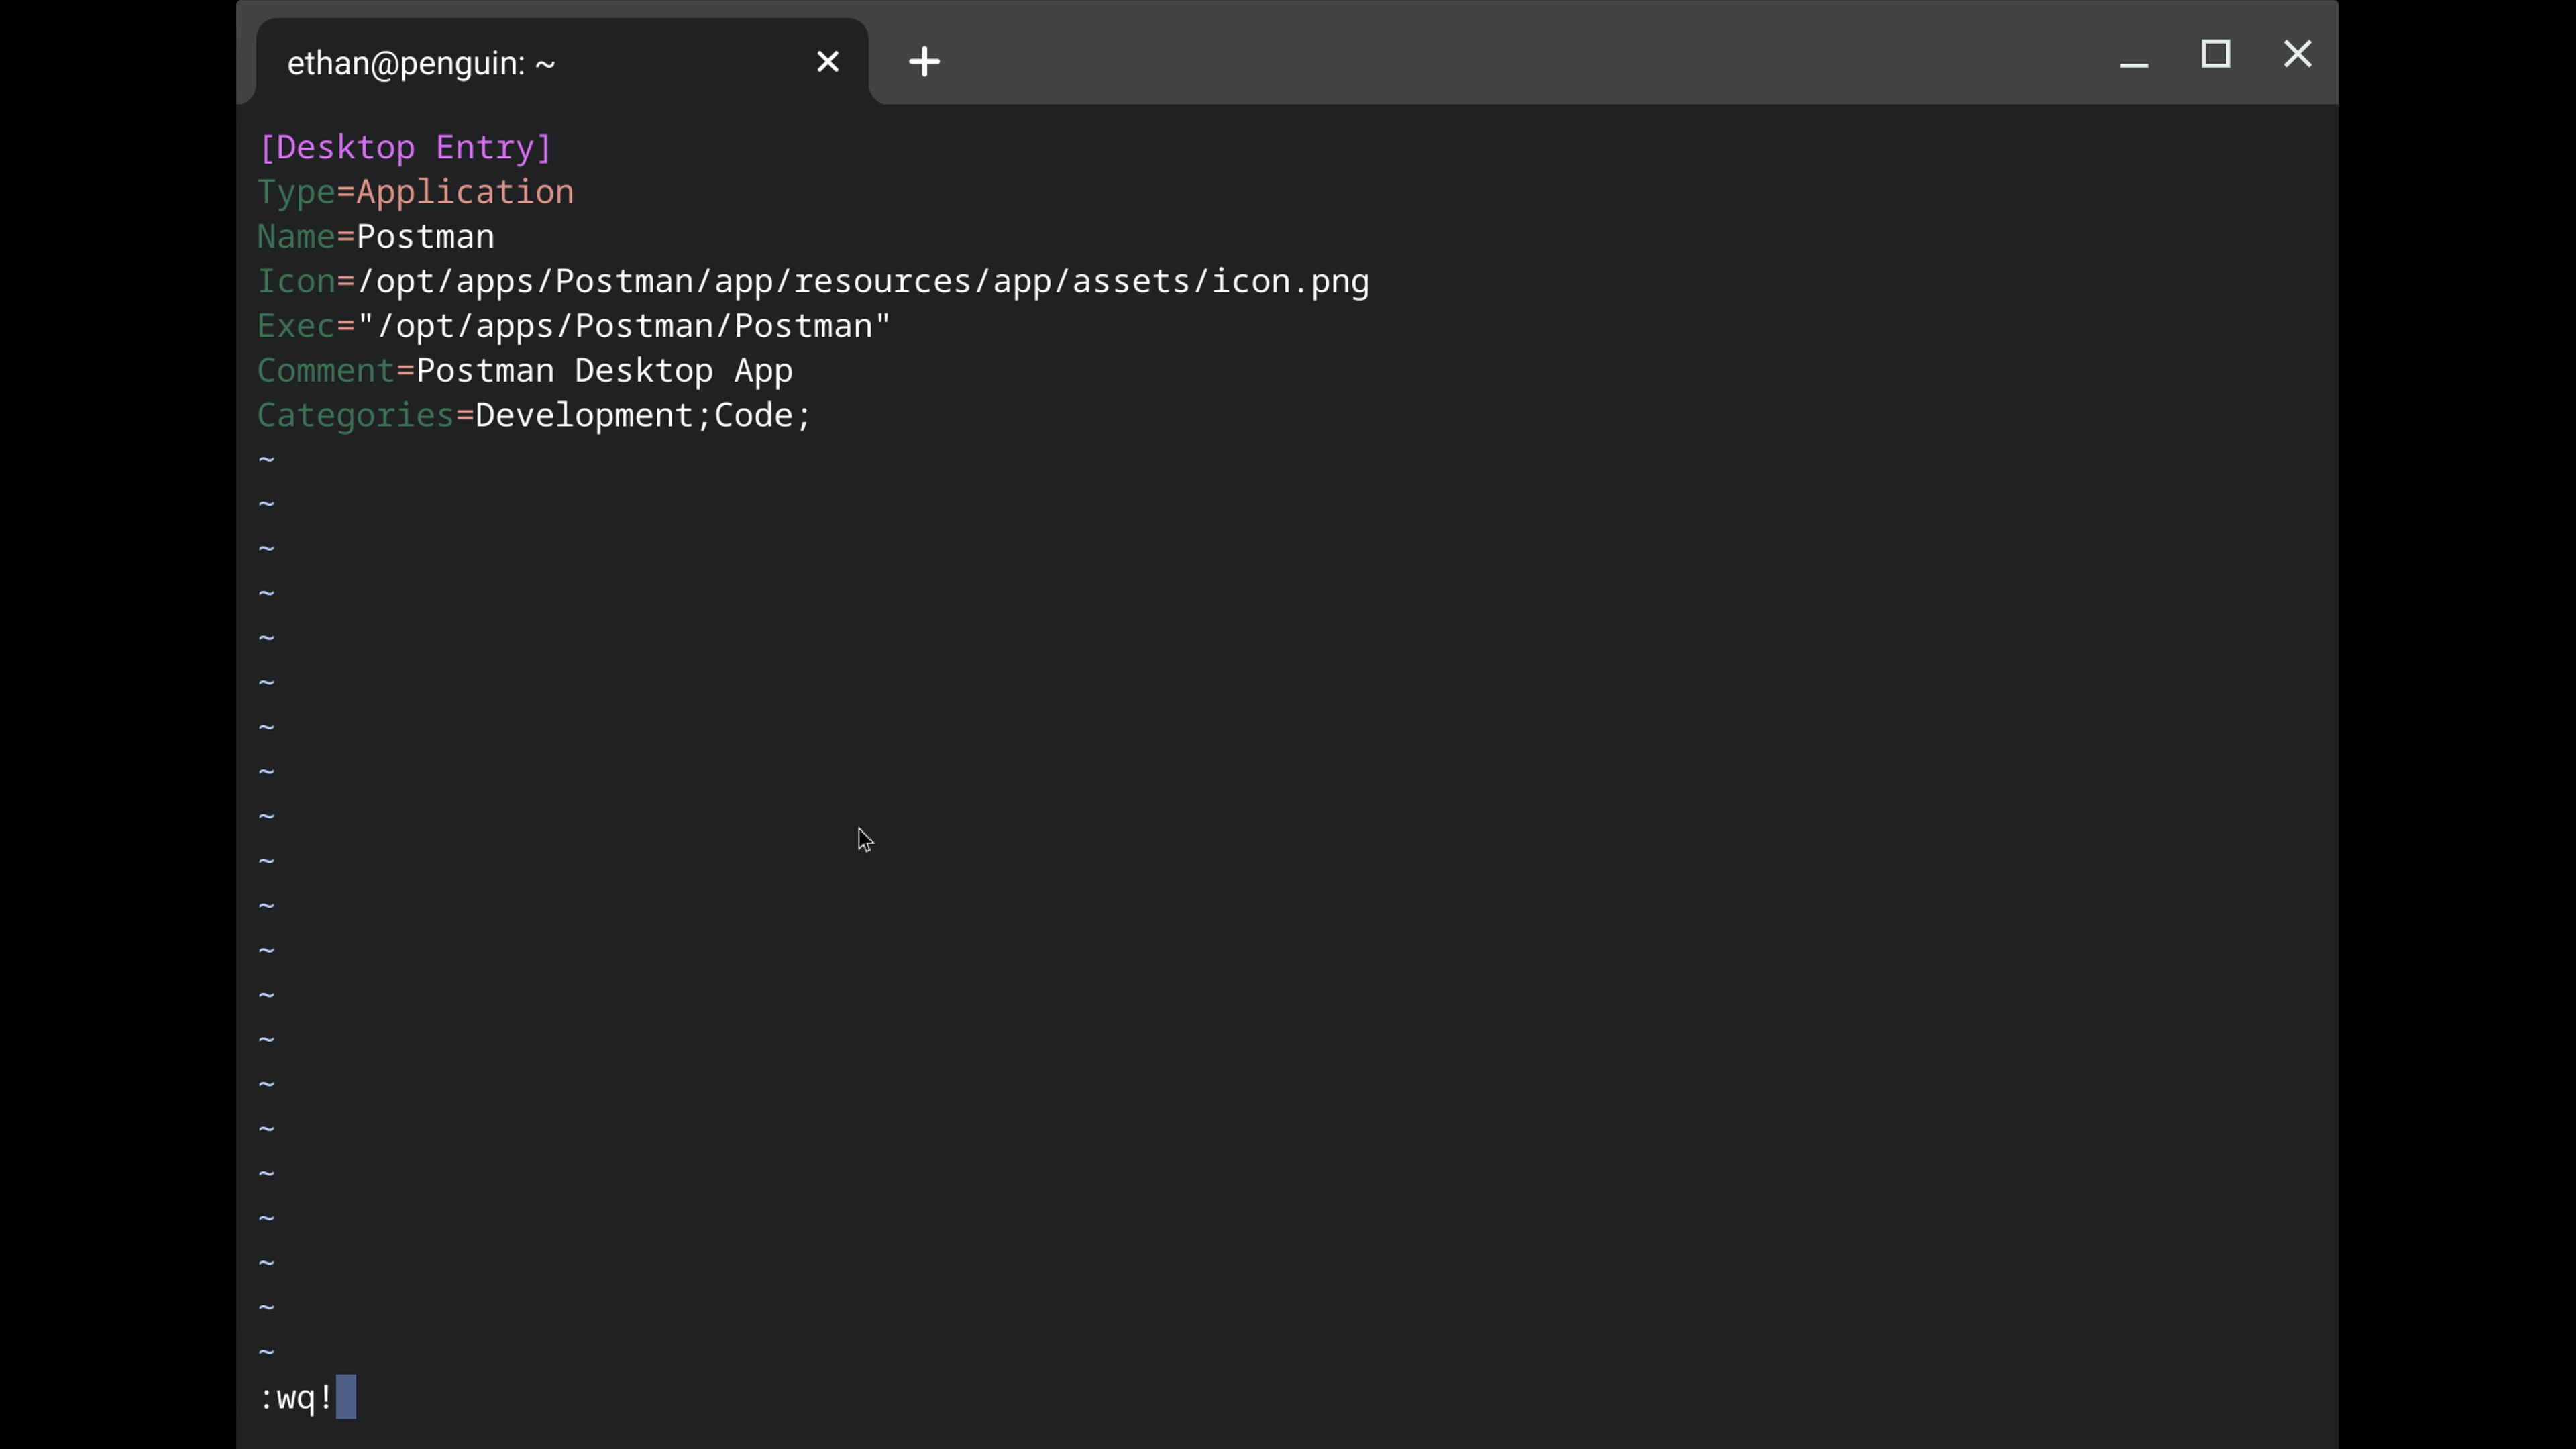This screenshot has width=2576, height=1449.
Task: Click the Type=Application line
Action: coord(416,192)
